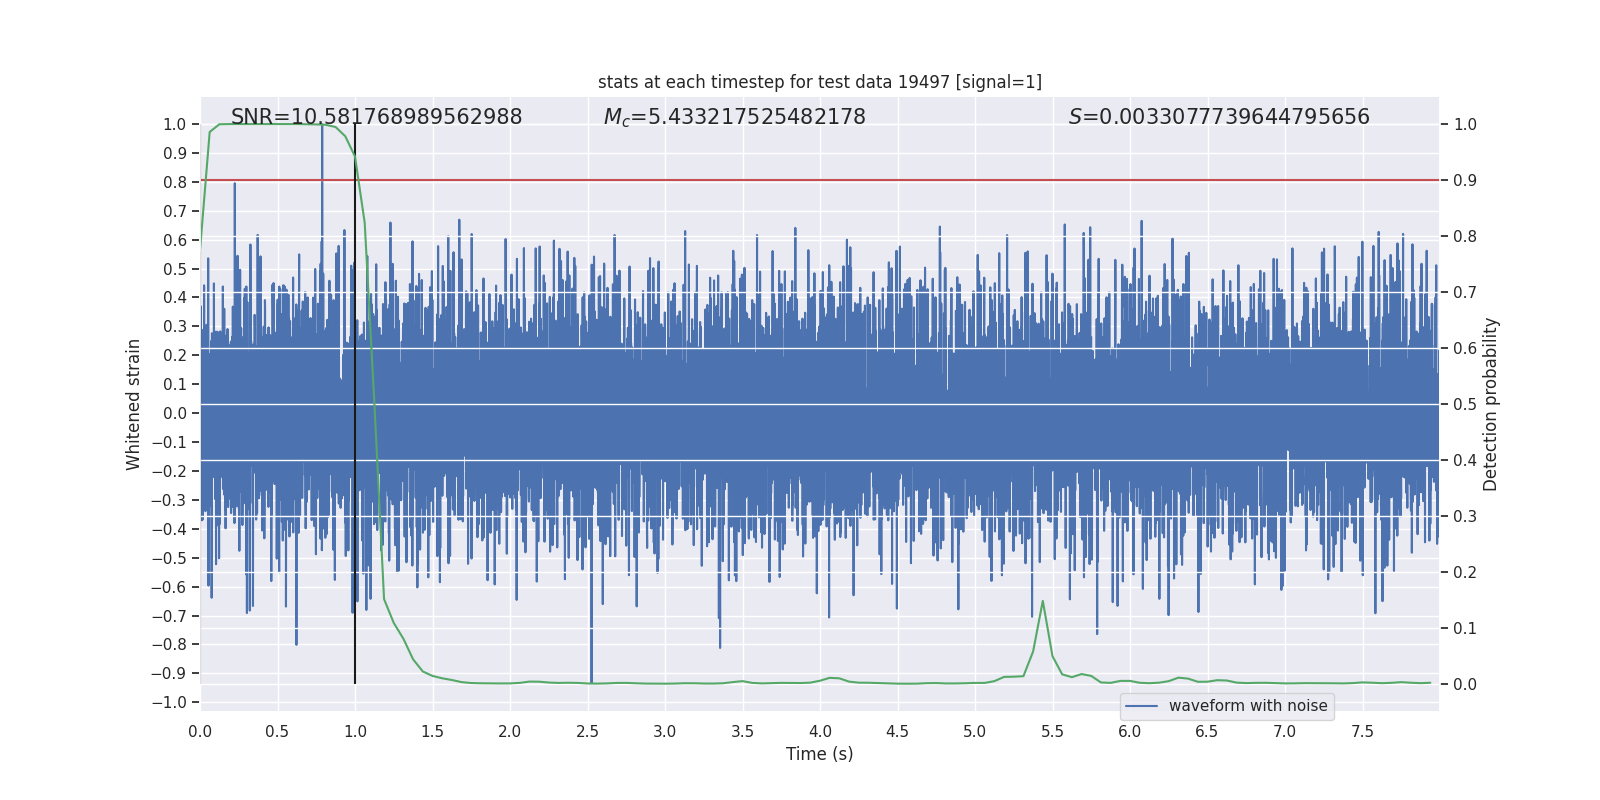
Task: Click the 0.0 tick on the strain axis
Action: pos(174,413)
